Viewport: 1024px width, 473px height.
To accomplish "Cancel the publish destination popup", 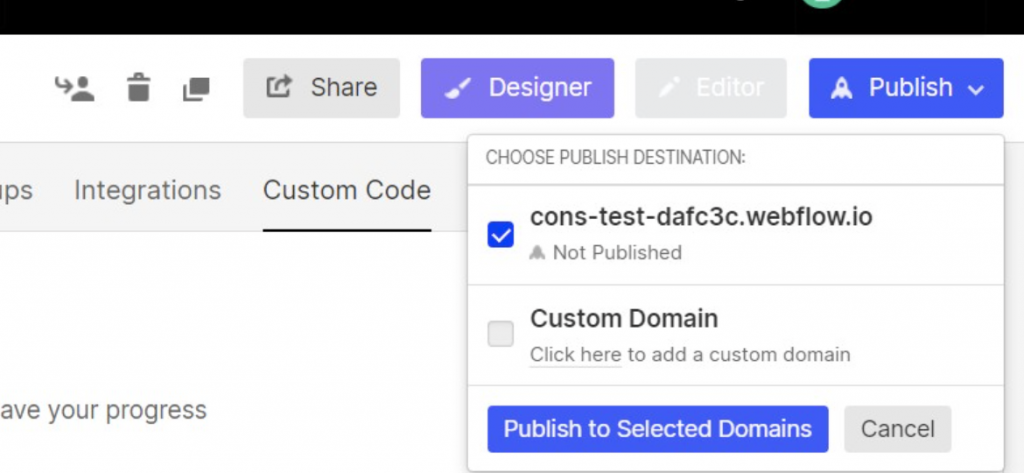I will [897, 429].
